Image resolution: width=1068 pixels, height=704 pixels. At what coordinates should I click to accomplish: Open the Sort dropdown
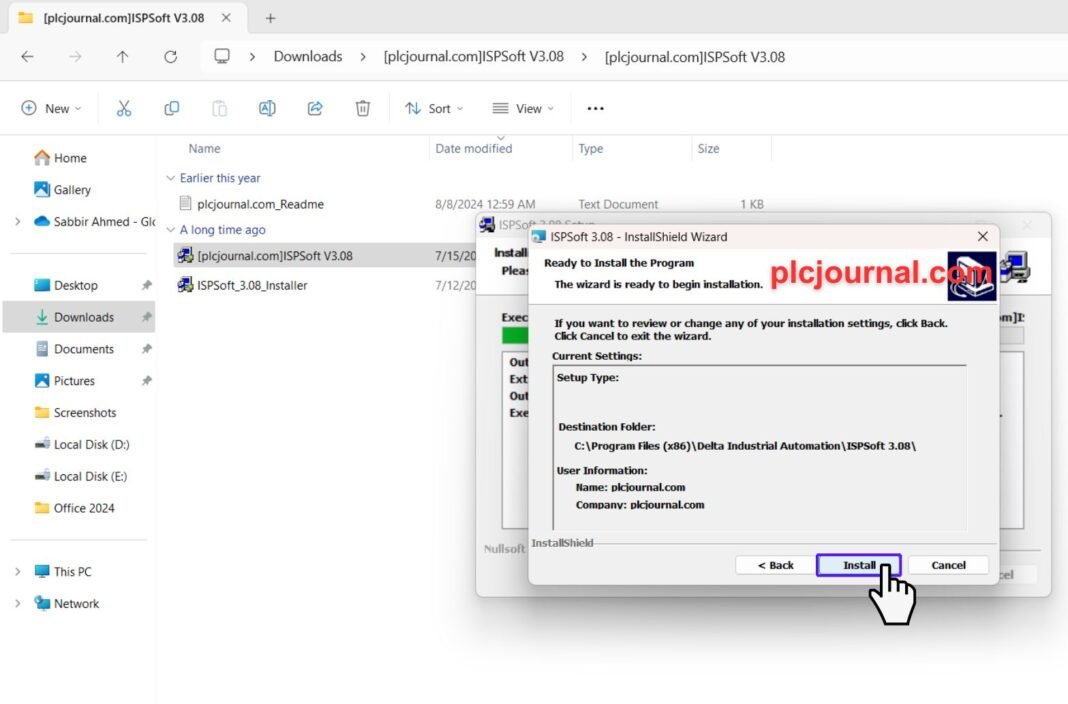pos(434,109)
